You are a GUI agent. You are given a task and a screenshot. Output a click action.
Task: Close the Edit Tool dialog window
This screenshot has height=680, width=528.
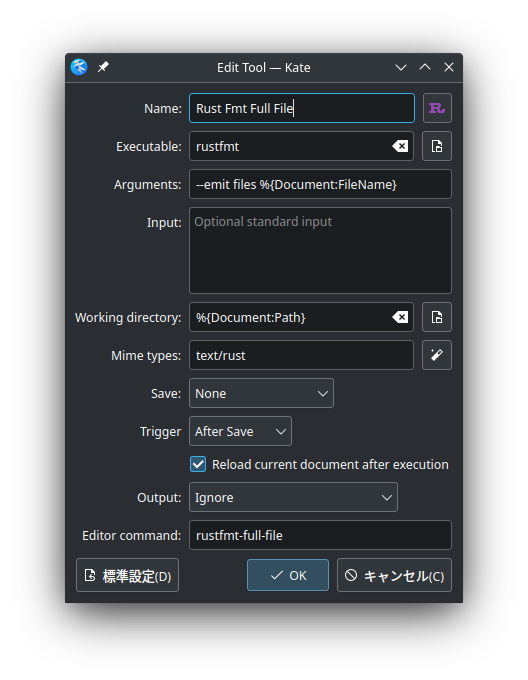pos(449,67)
